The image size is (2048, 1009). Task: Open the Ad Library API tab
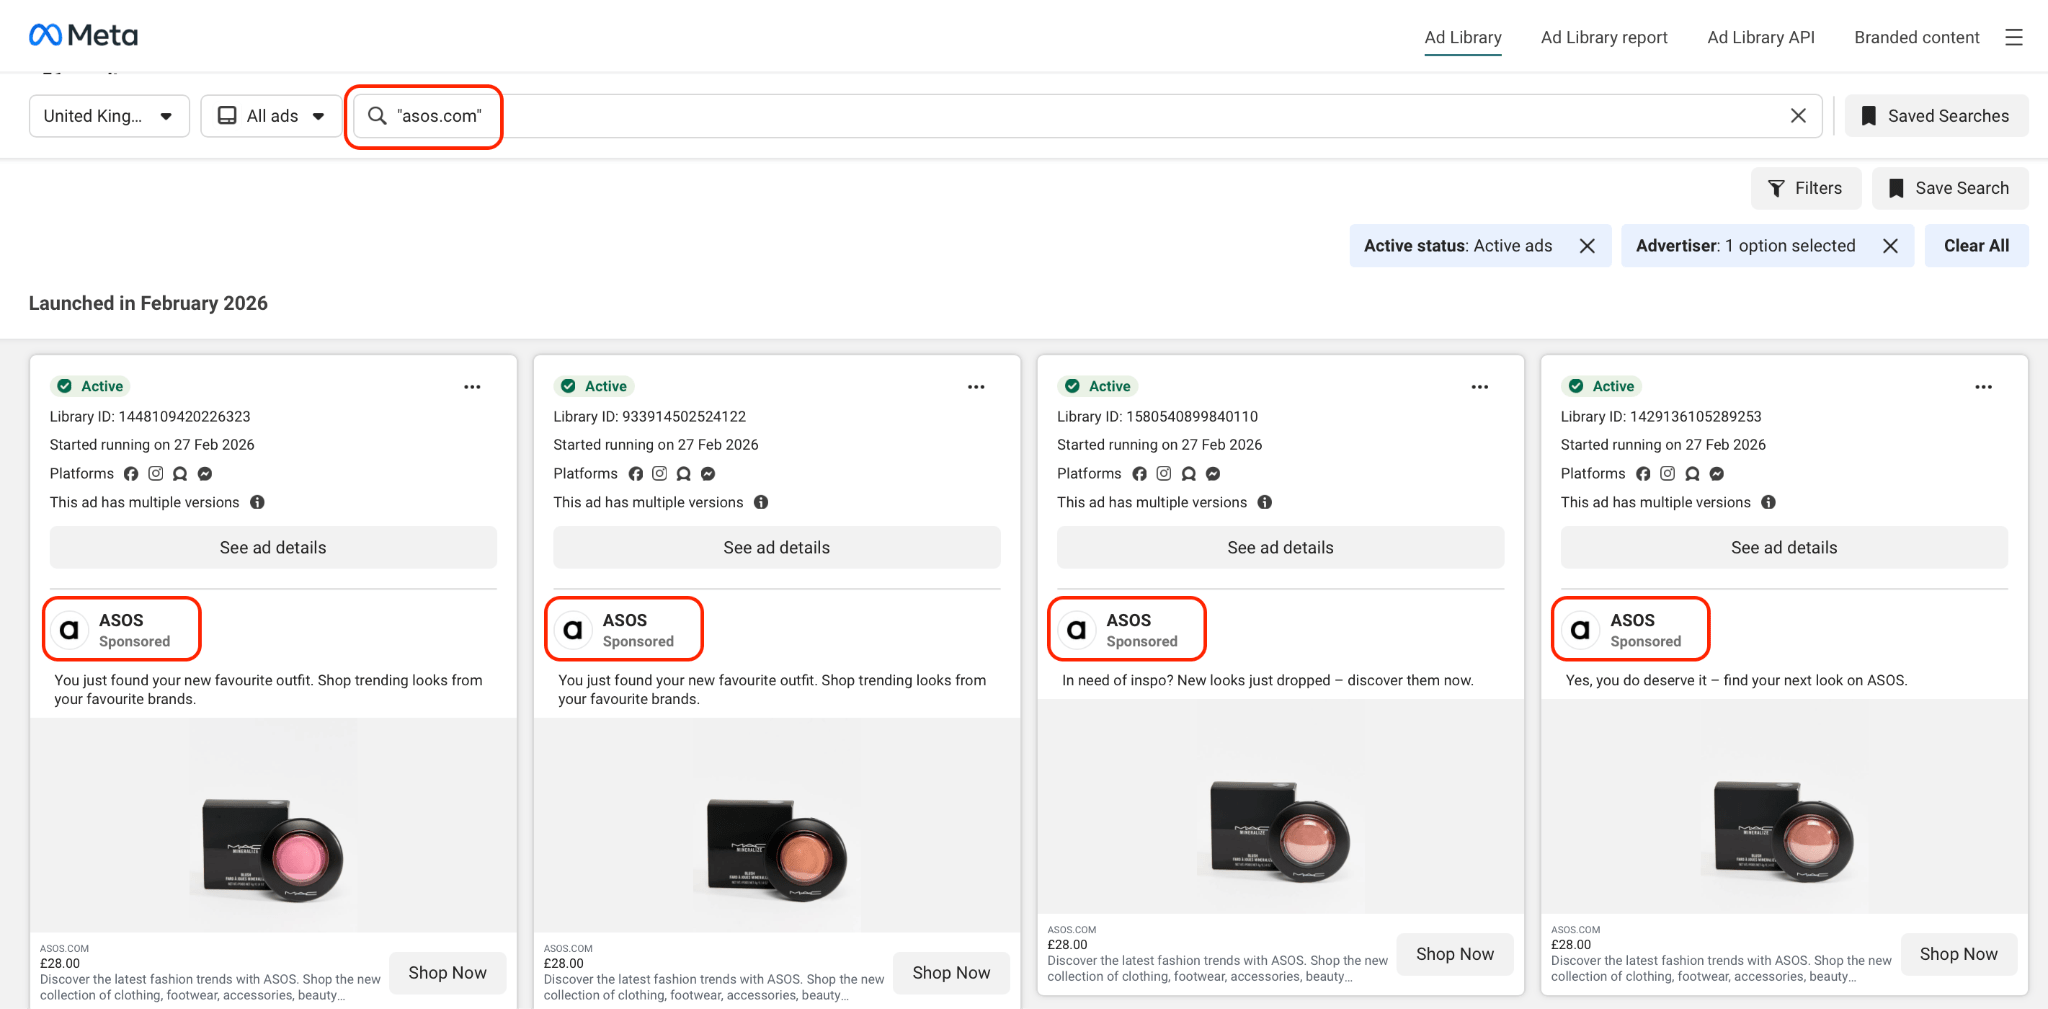point(1761,38)
